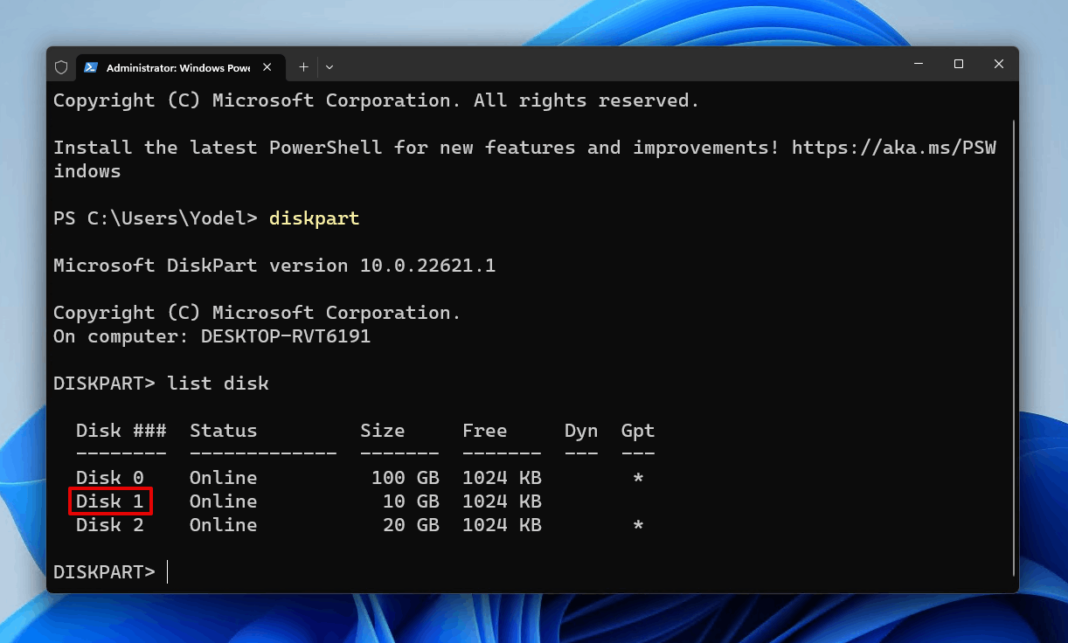The height and width of the screenshot is (643, 1068).
Task: Select the Administrator: Windows PowerShell tab
Action: [177, 67]
